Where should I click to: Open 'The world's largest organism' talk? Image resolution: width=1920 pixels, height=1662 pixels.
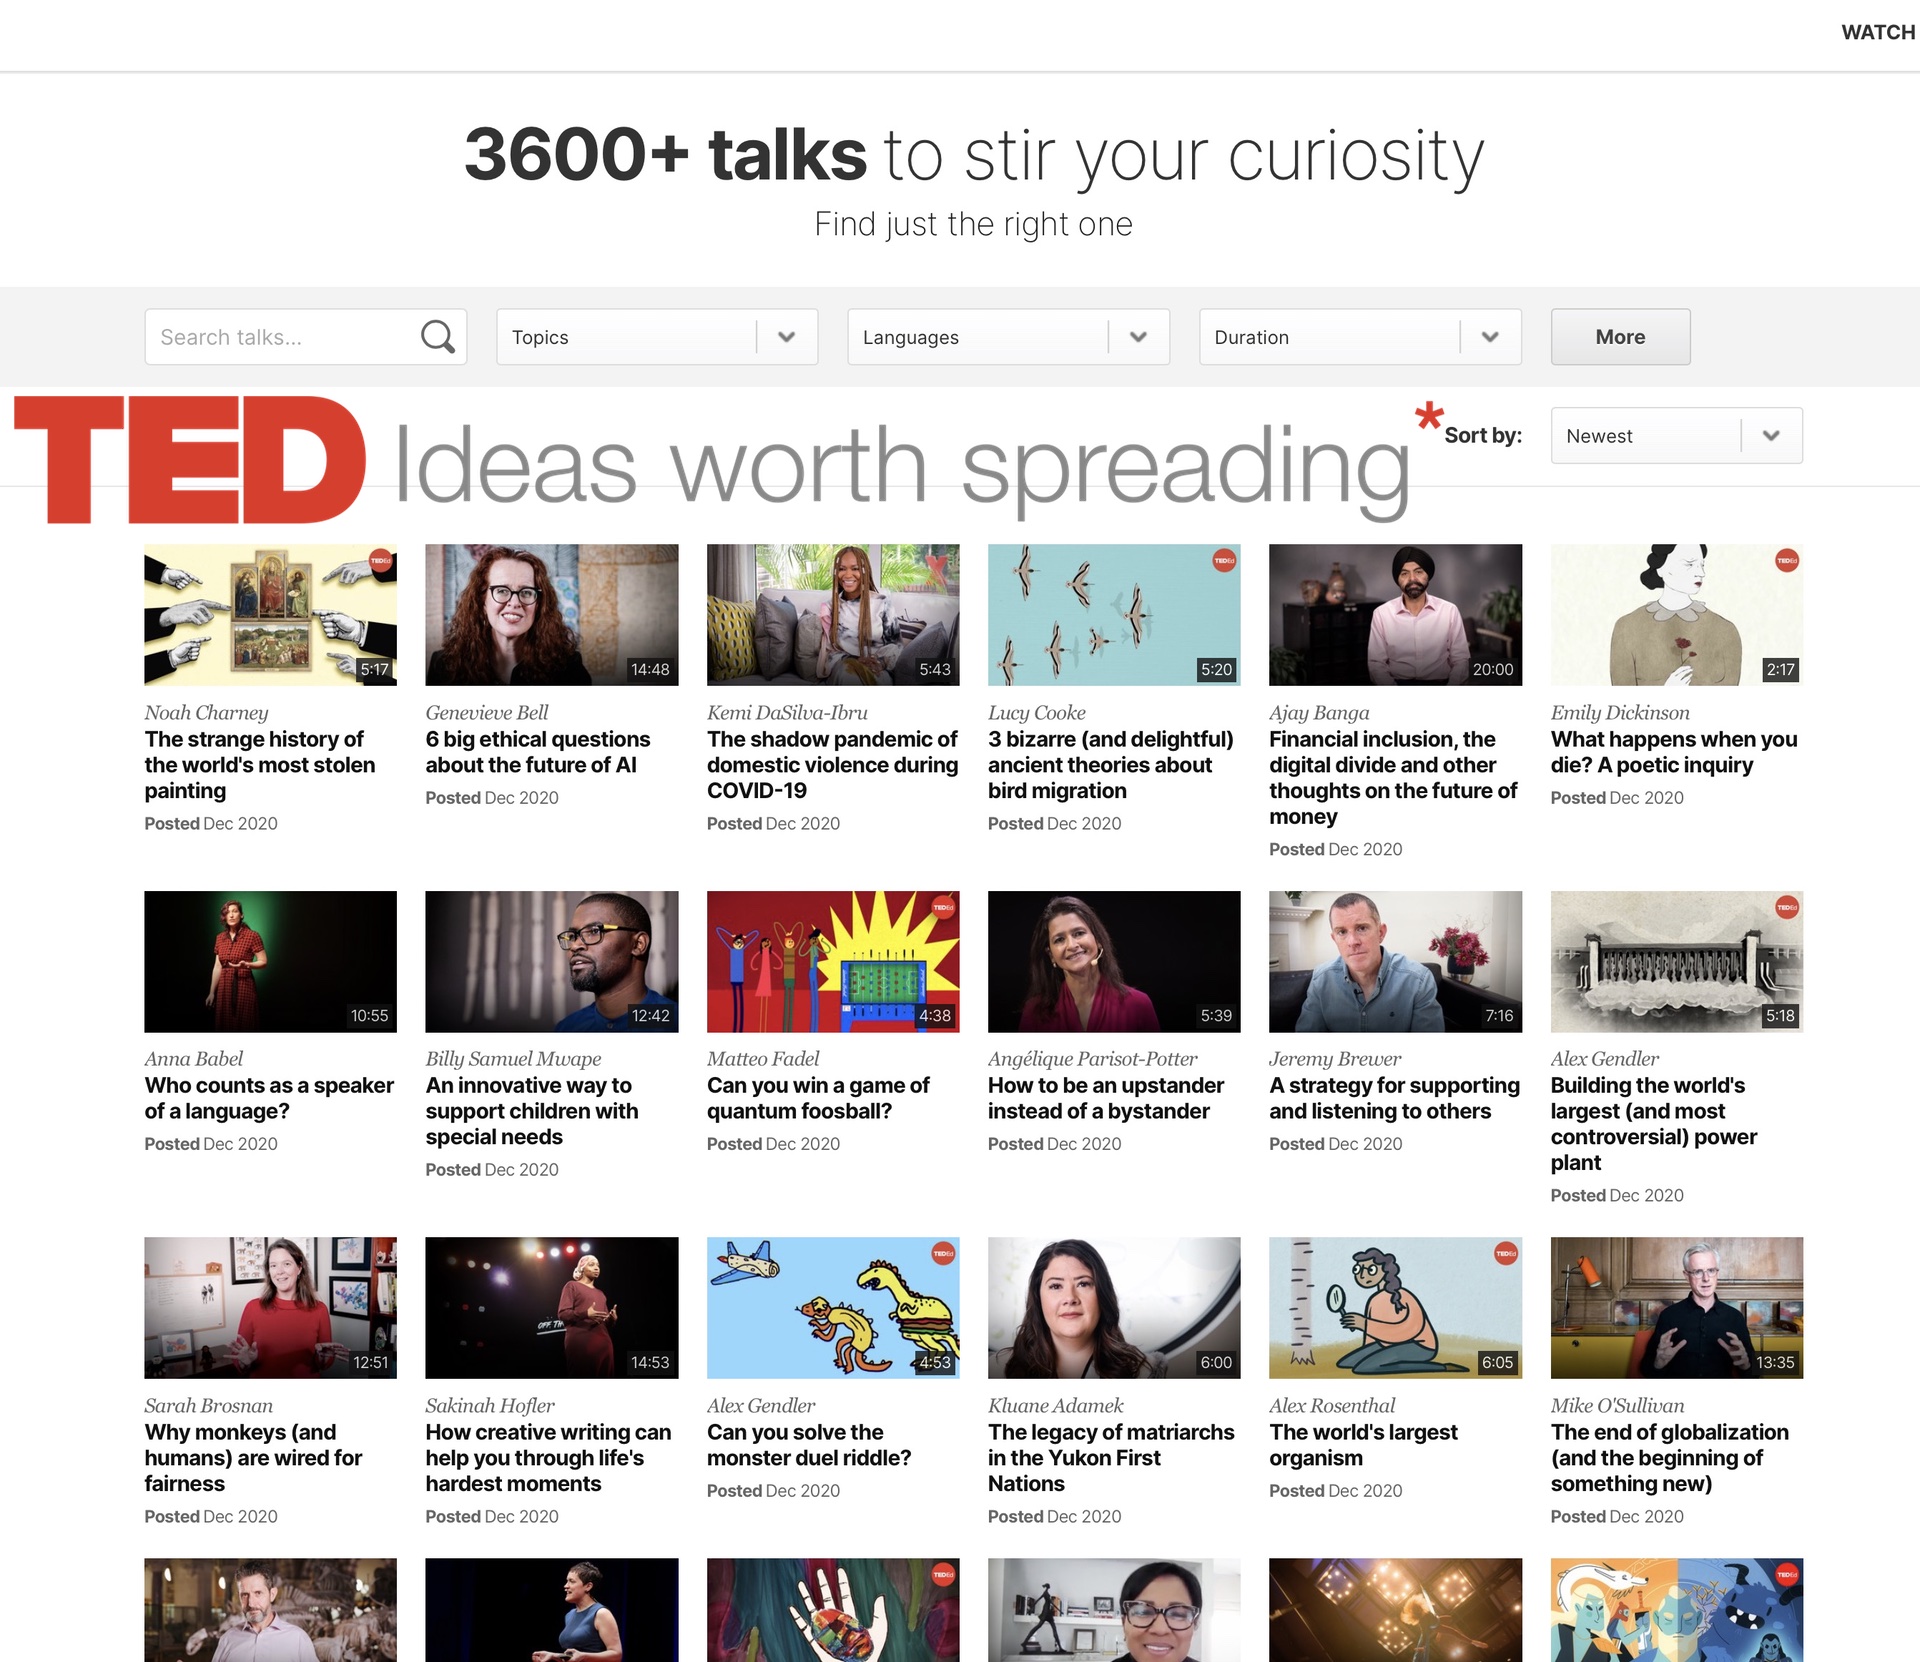tap(1362, 1445)
